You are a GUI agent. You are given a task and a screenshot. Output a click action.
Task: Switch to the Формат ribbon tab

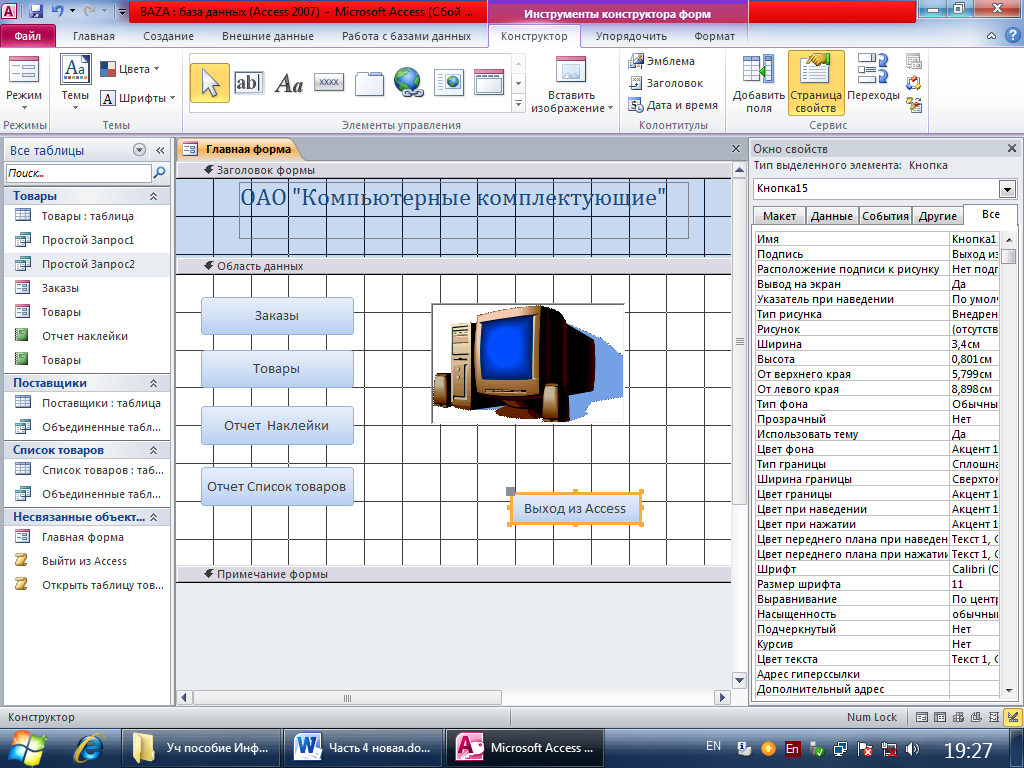714,36
